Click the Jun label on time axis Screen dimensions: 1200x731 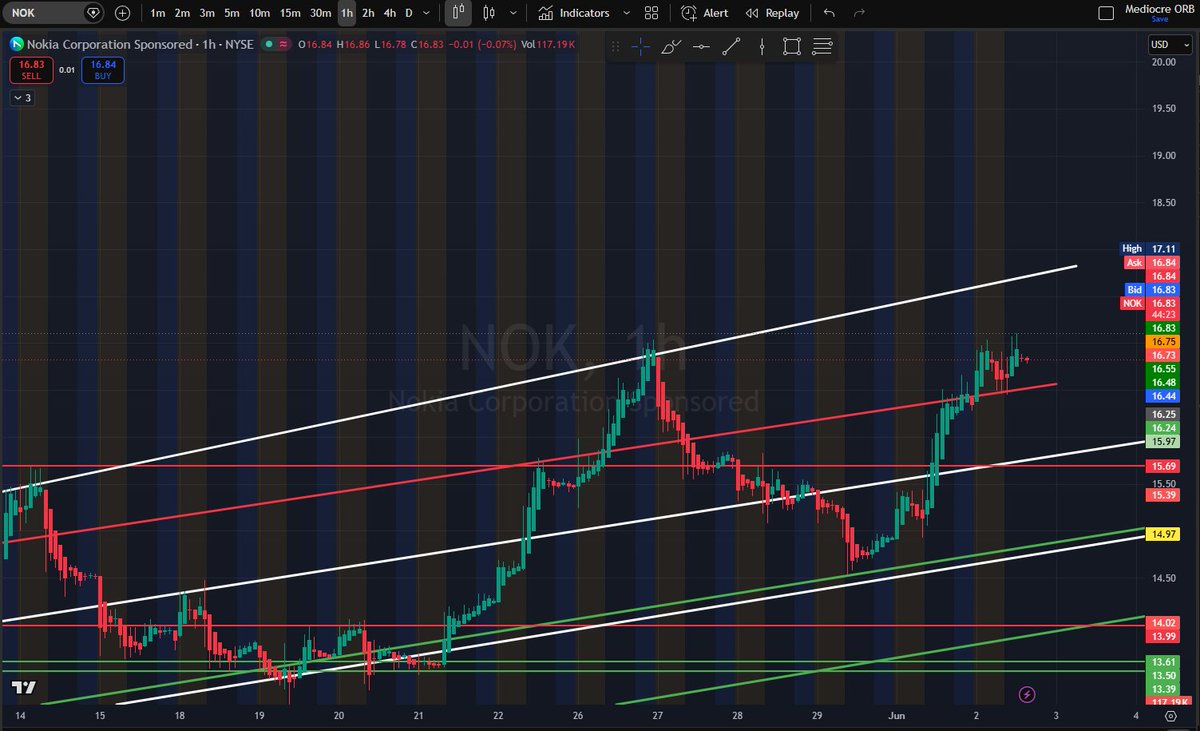[x=897, y=716]
